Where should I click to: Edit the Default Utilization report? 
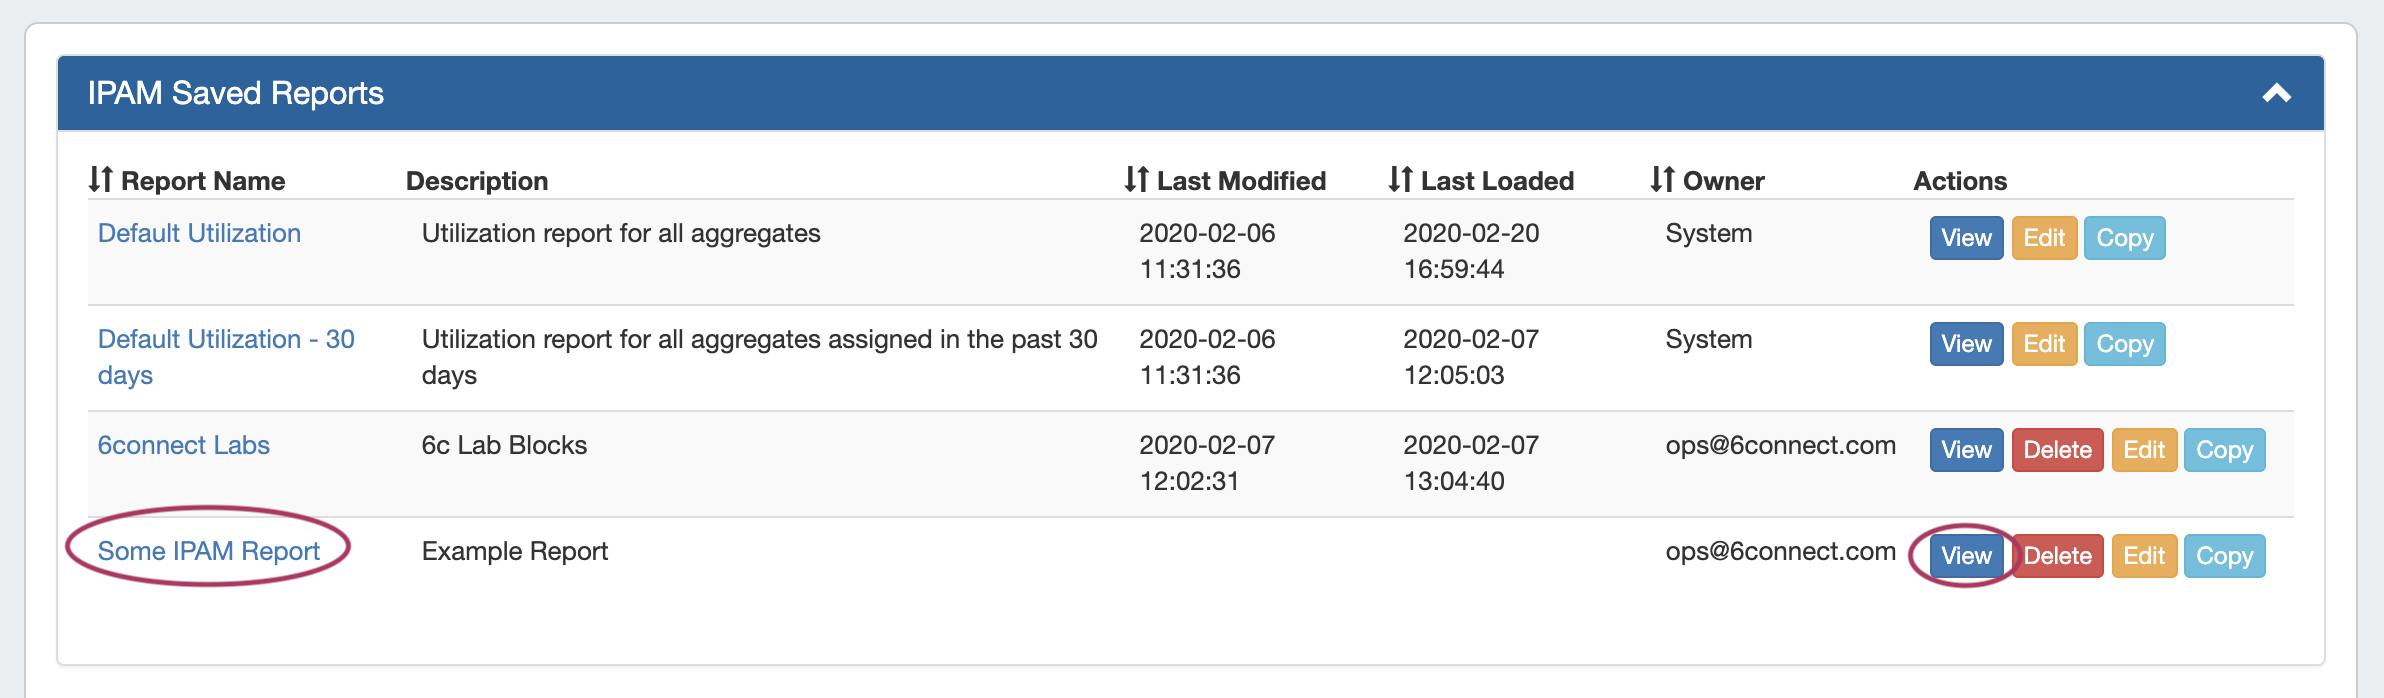point(2044,238)
